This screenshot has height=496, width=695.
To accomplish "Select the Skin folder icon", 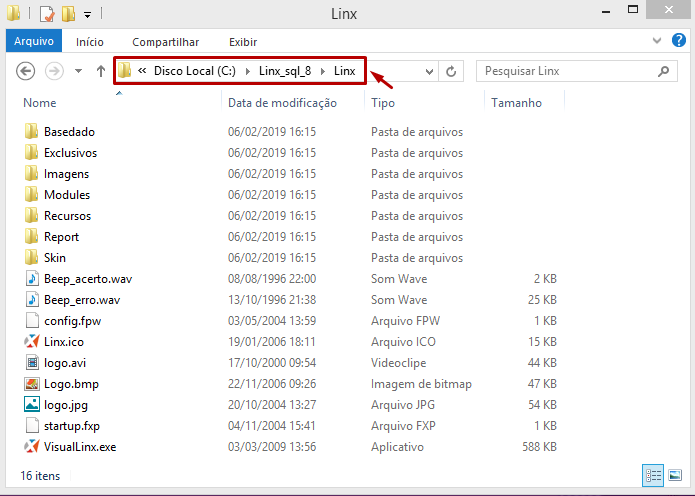I will 31,257.
